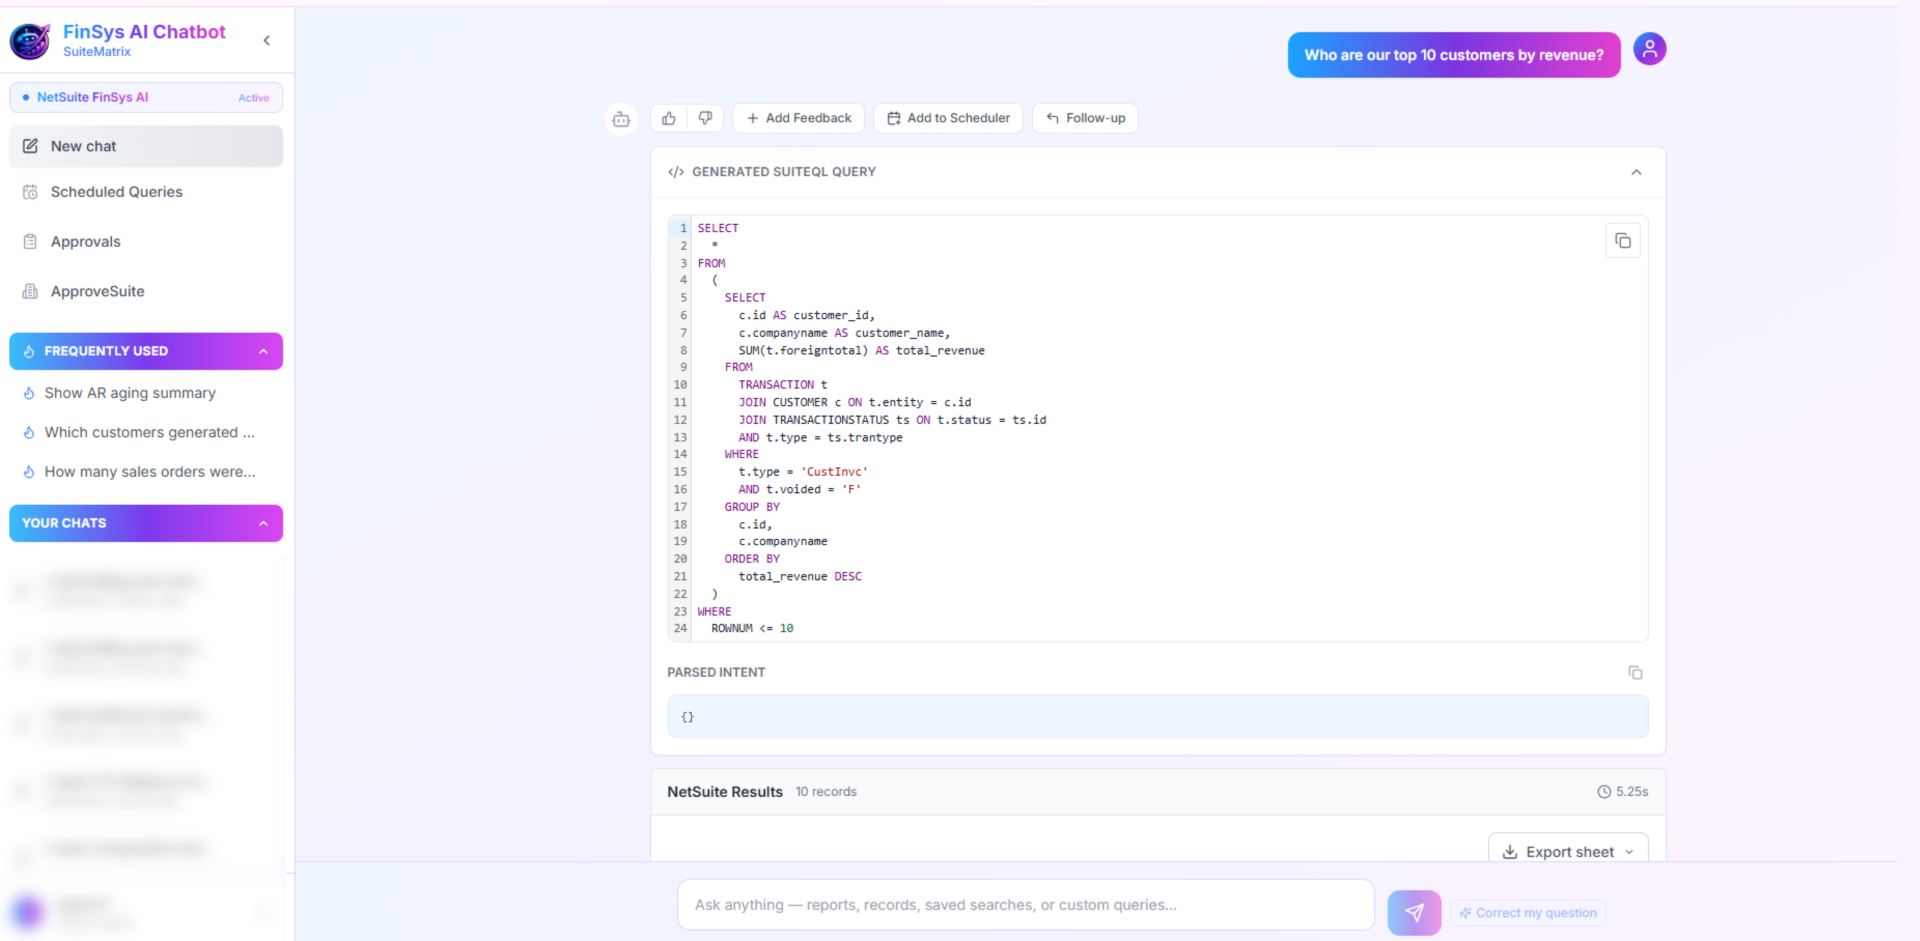
Task: Open the Export sheet dropdown
Action: pos(1568,851)
